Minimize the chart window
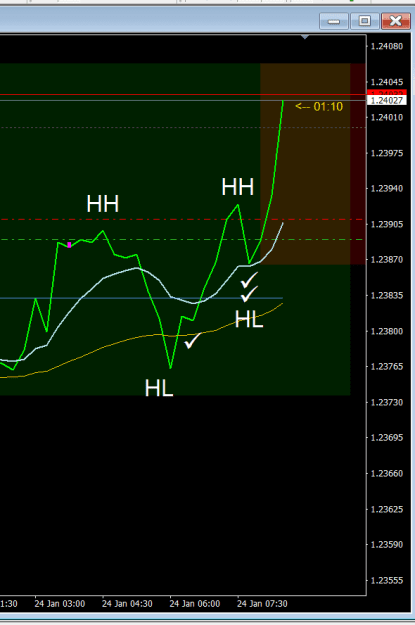415x625 pixels. tap(334, 21)
